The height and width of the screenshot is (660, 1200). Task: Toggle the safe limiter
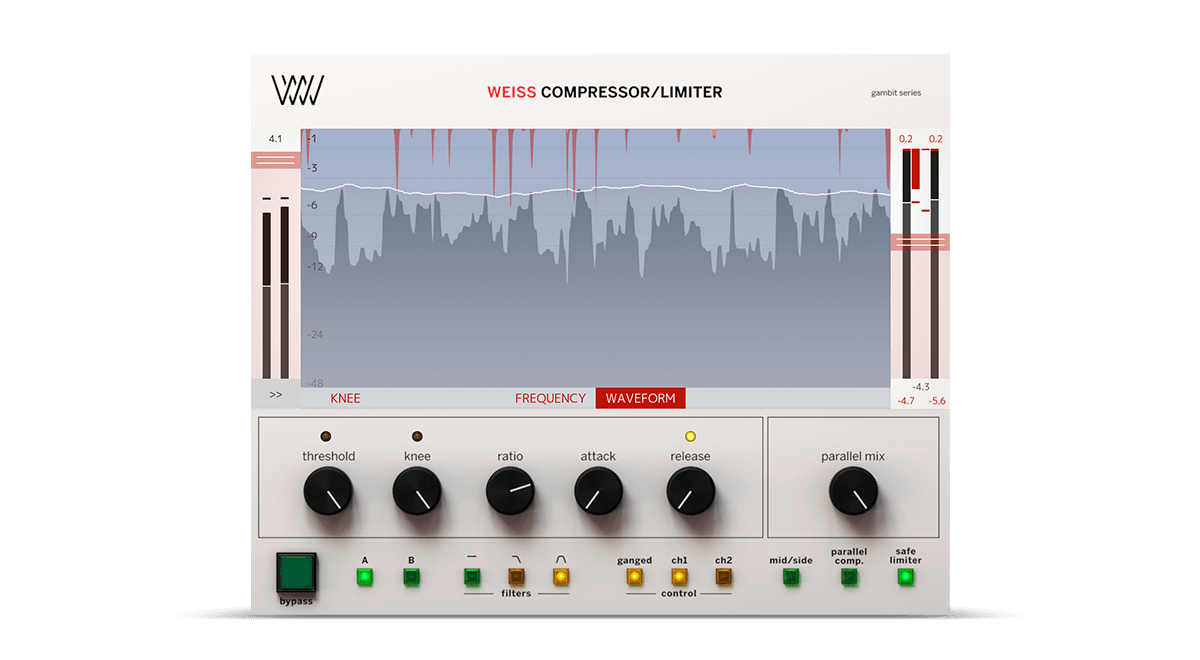pos(905,575)
